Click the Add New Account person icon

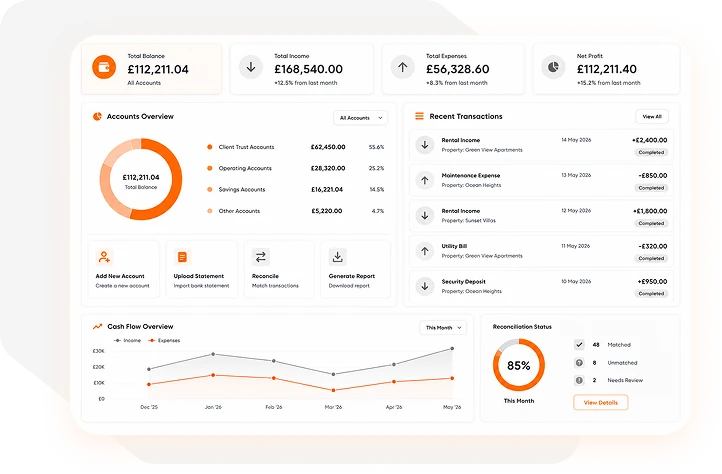coord(104,257)
